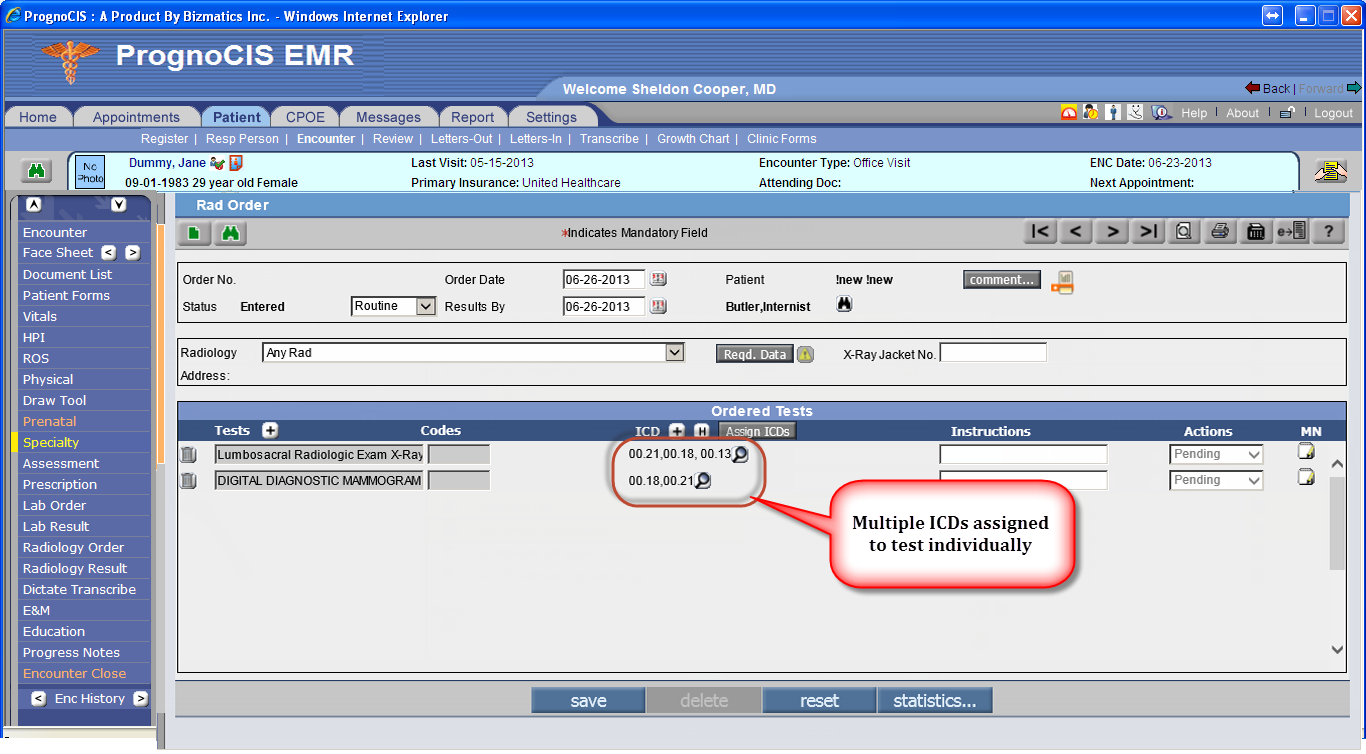This screenshot has height=754, width=1366.
Task: Click the electronic send order icon
Action: tap(1292, 231)
